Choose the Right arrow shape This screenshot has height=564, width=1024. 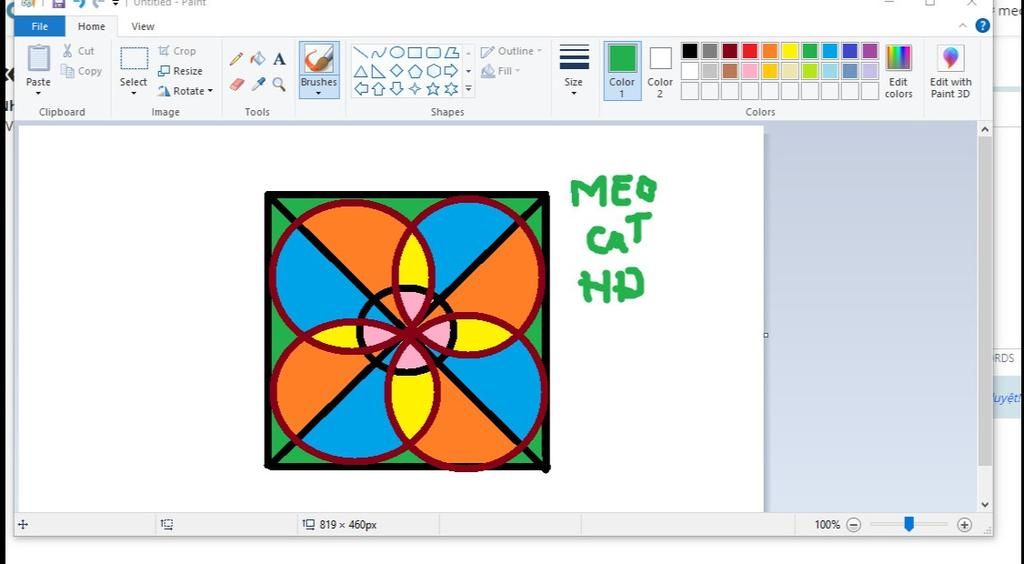451,70
